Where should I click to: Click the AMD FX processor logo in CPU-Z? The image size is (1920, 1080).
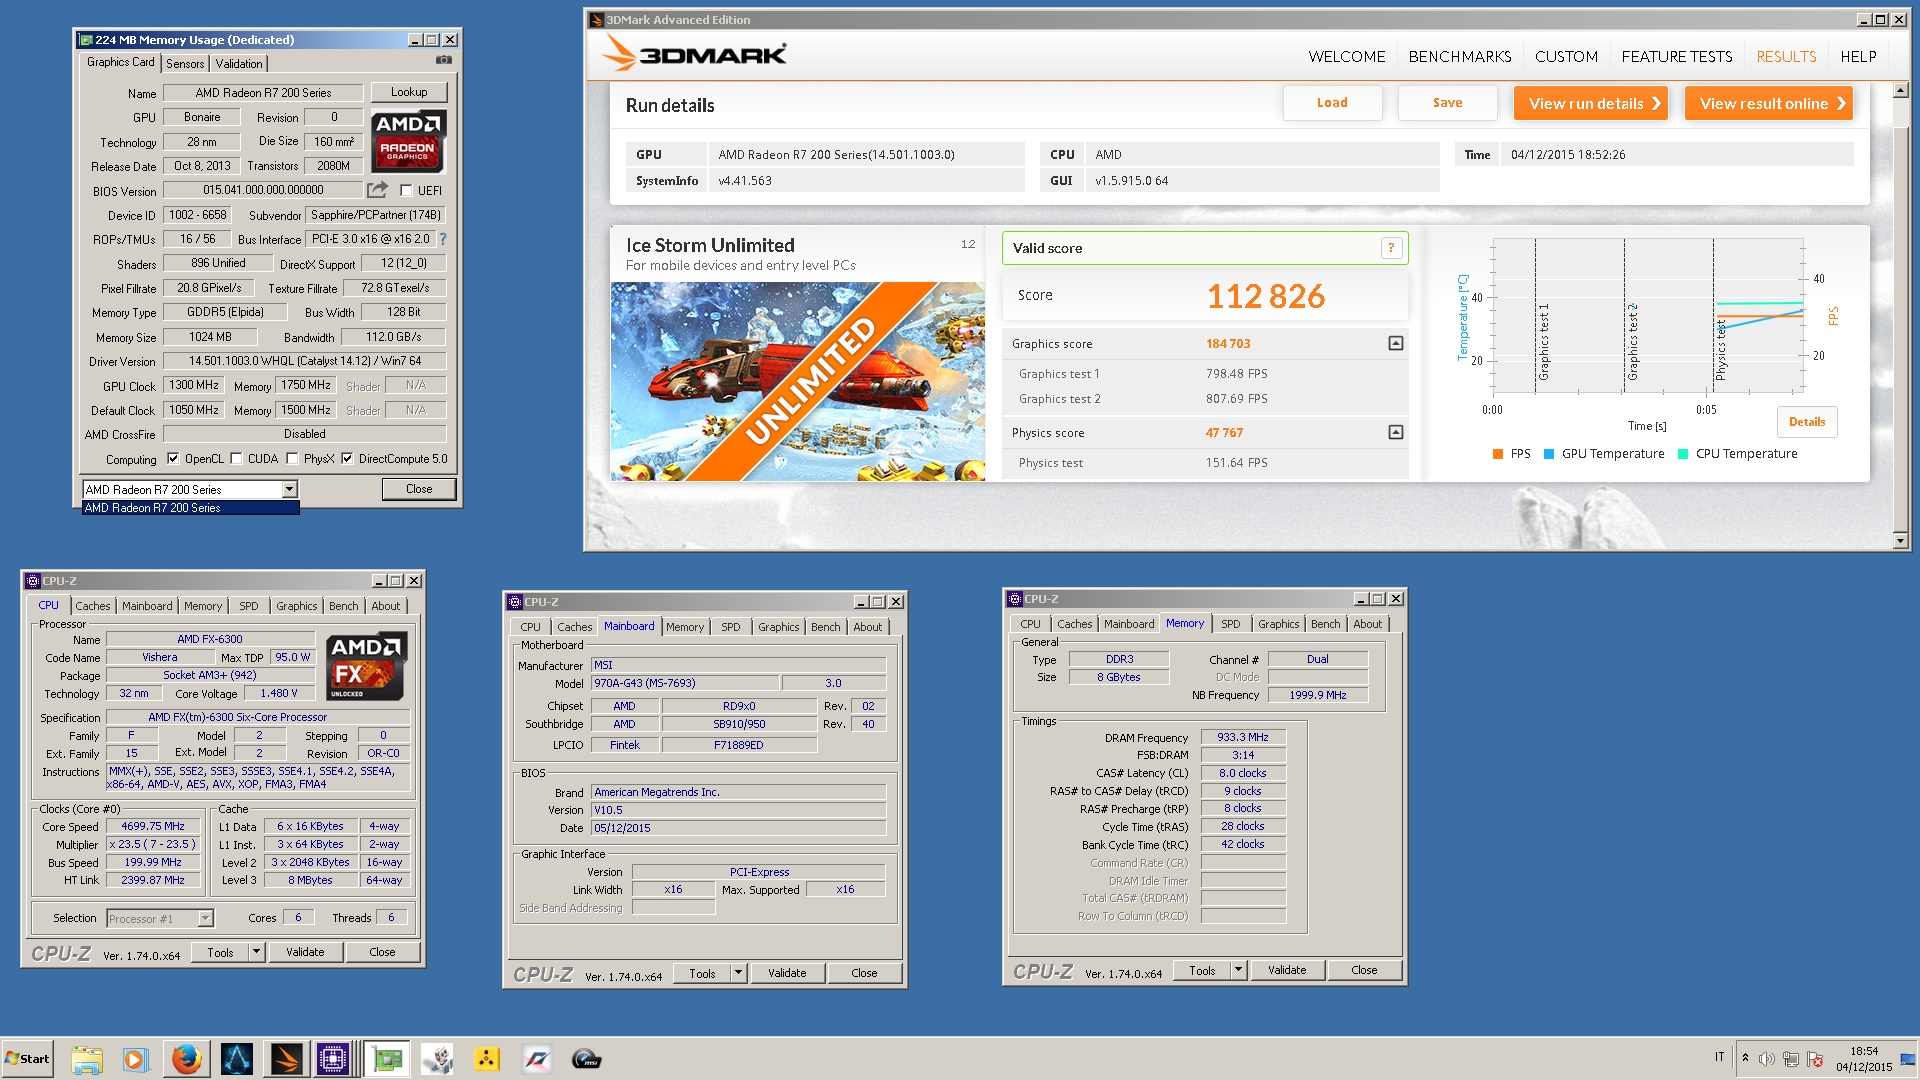367,666
